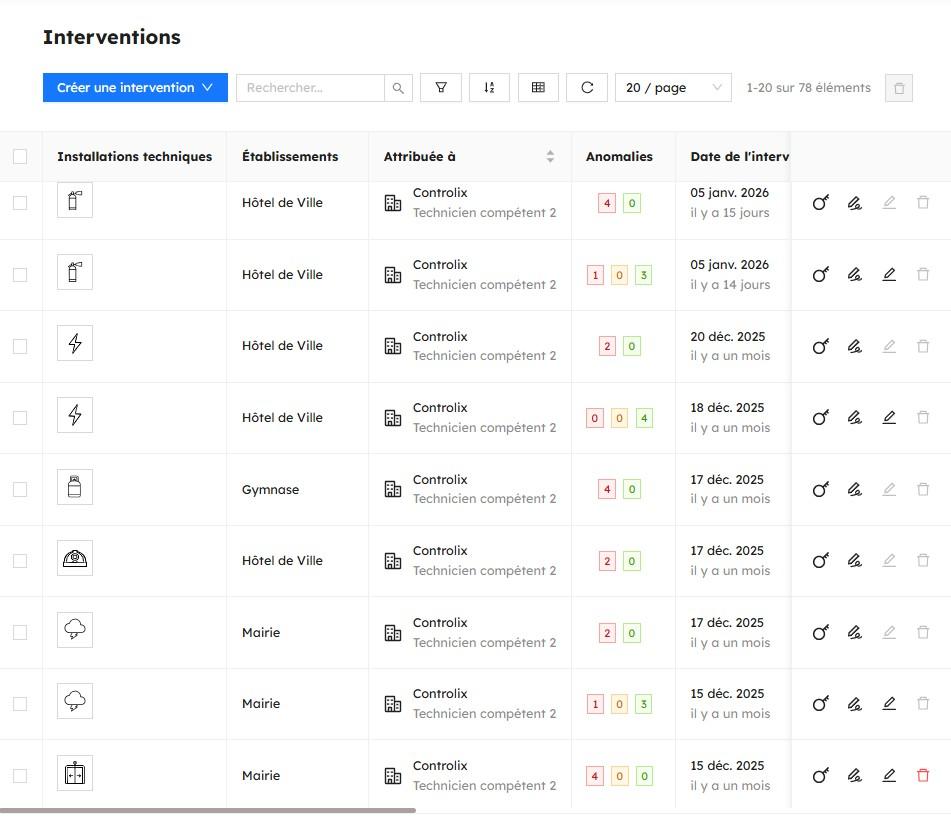Select the elevator installation icon for Mairie

click(74, 774)
